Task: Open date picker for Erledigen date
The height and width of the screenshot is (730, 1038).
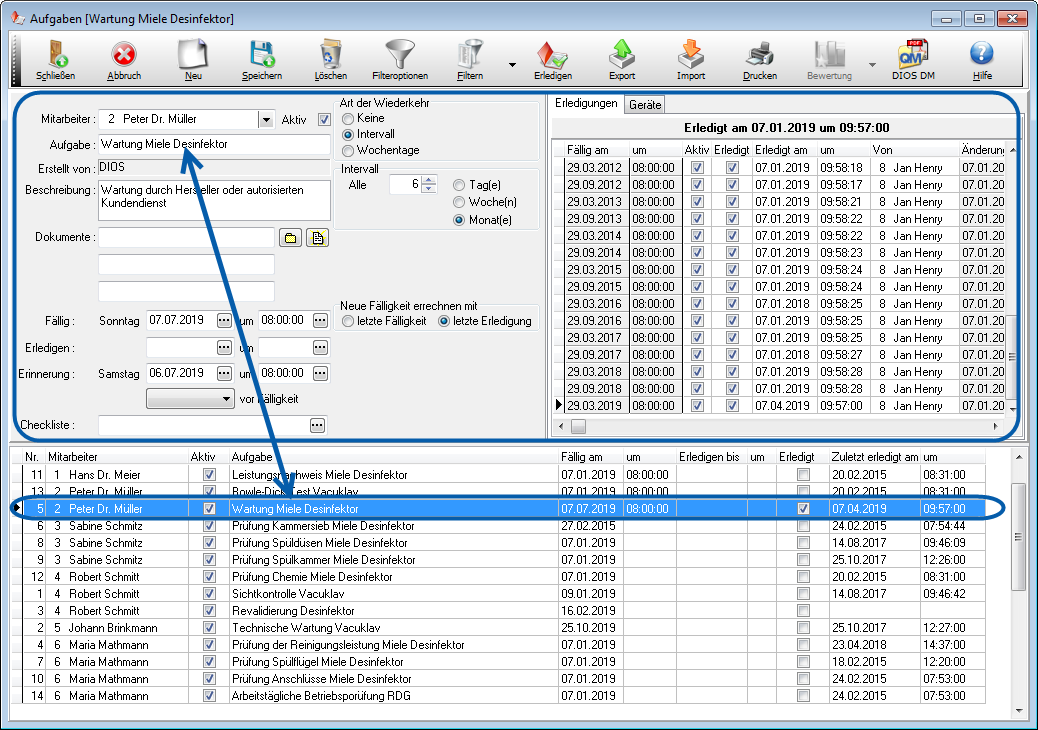Action: pyautogui.click(x=224, y=347)
